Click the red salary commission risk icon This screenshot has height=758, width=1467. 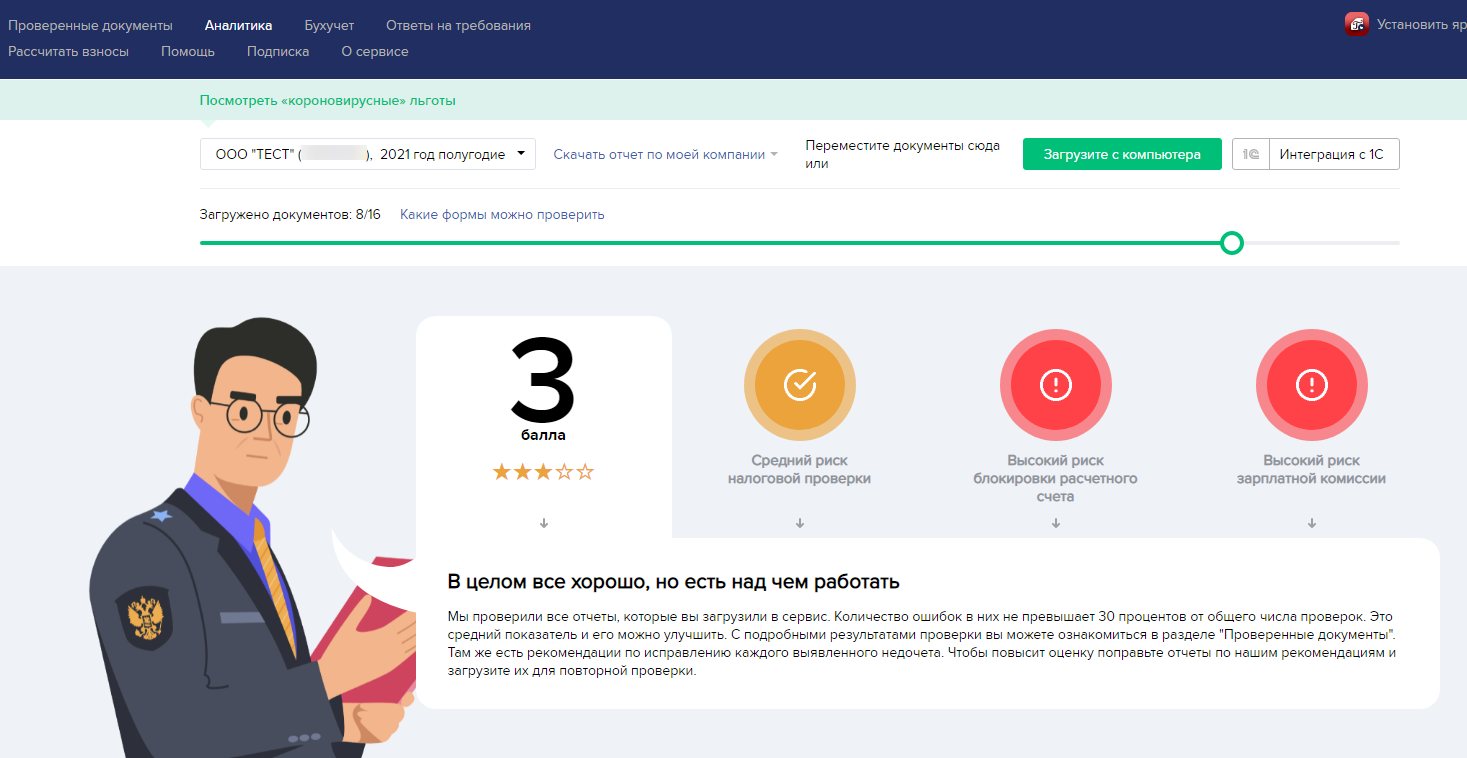point(1311,385)
